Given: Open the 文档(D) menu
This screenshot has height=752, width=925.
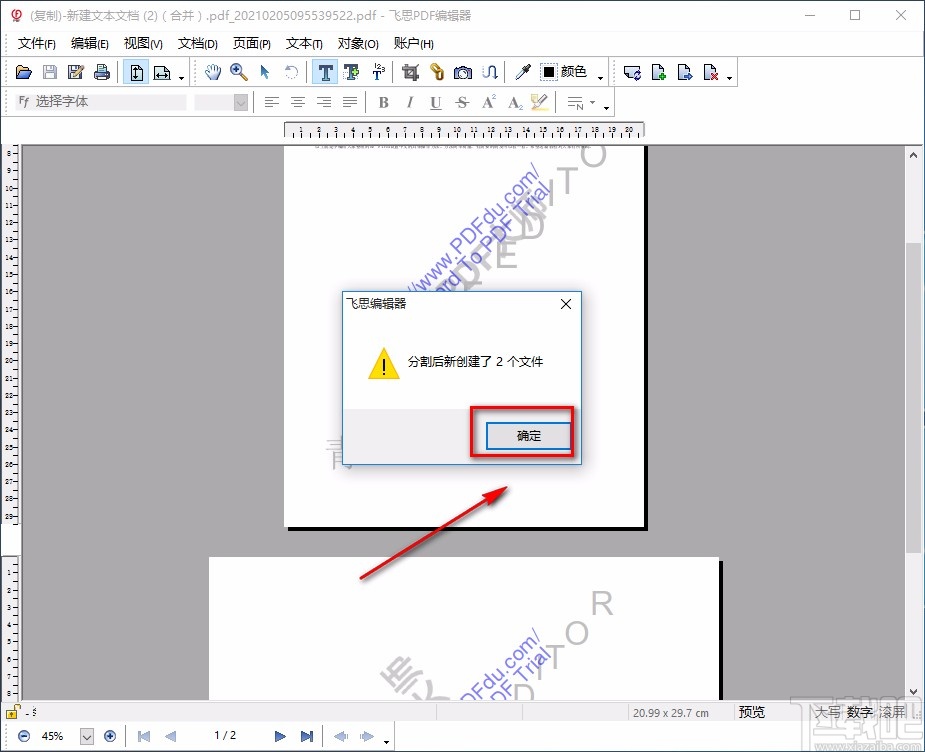Looking at the screenshot, I should (x=198, y=44).
